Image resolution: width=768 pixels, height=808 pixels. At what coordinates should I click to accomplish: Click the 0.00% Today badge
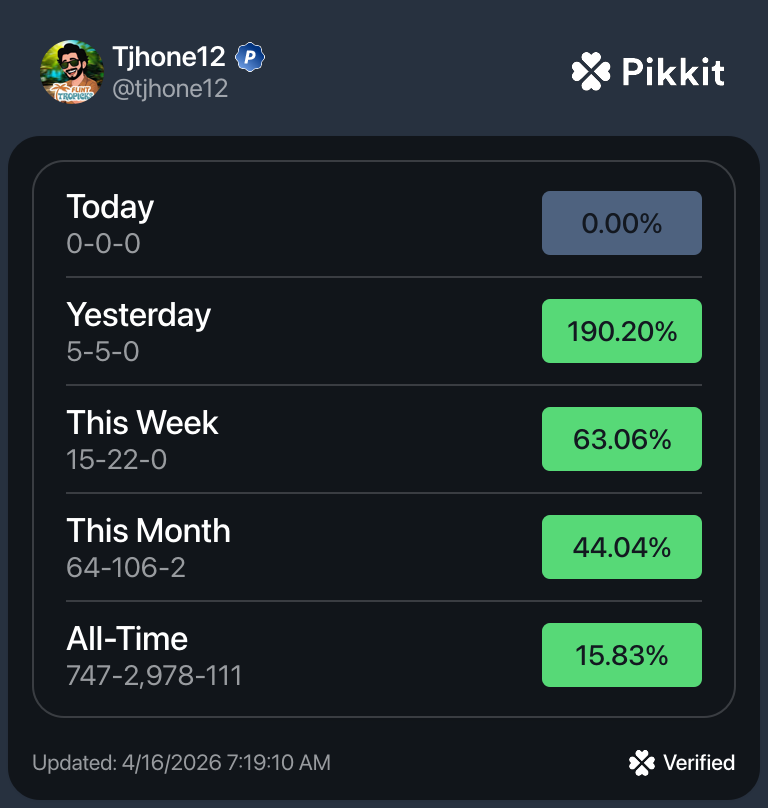point(621,223)
